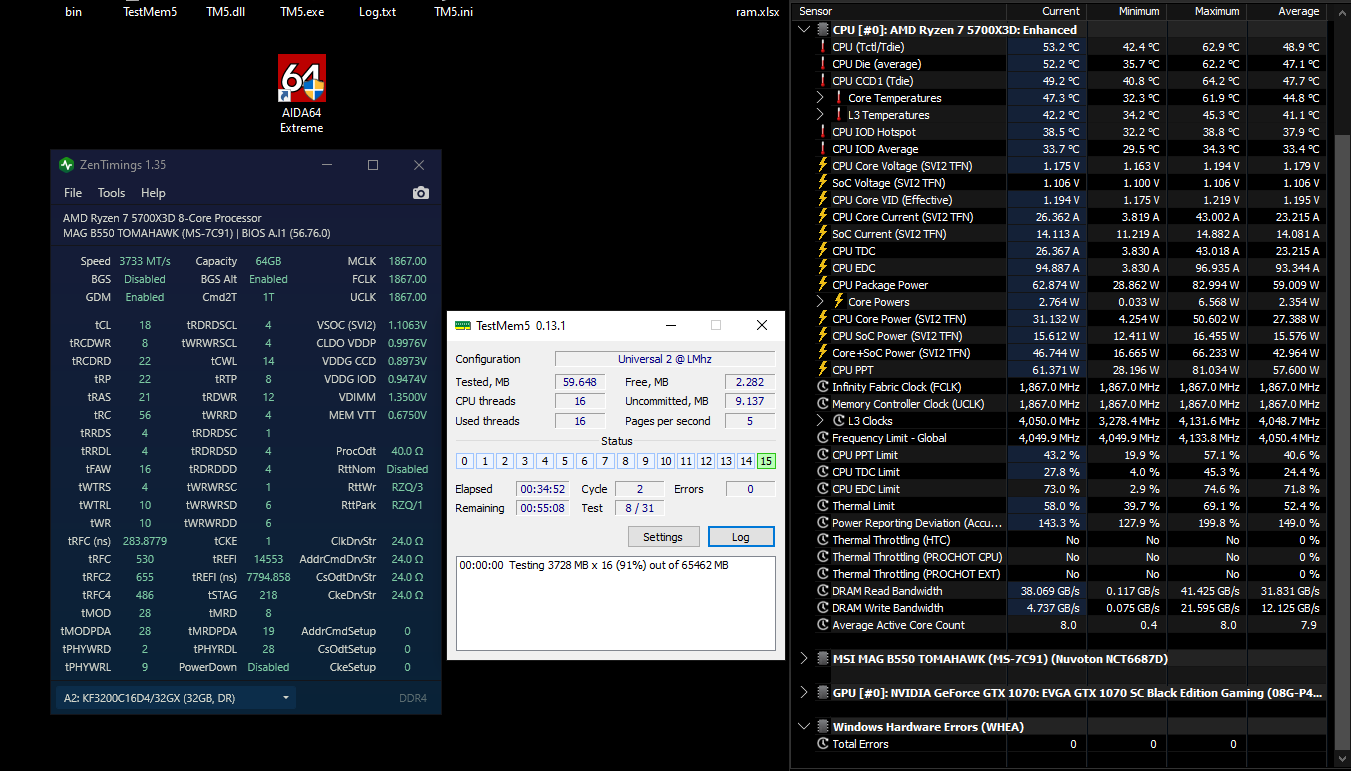The height and width of the screenshot is (771, 1351).
Task: Open the ZenTimings File menu
Action: (x=73, y=193)
